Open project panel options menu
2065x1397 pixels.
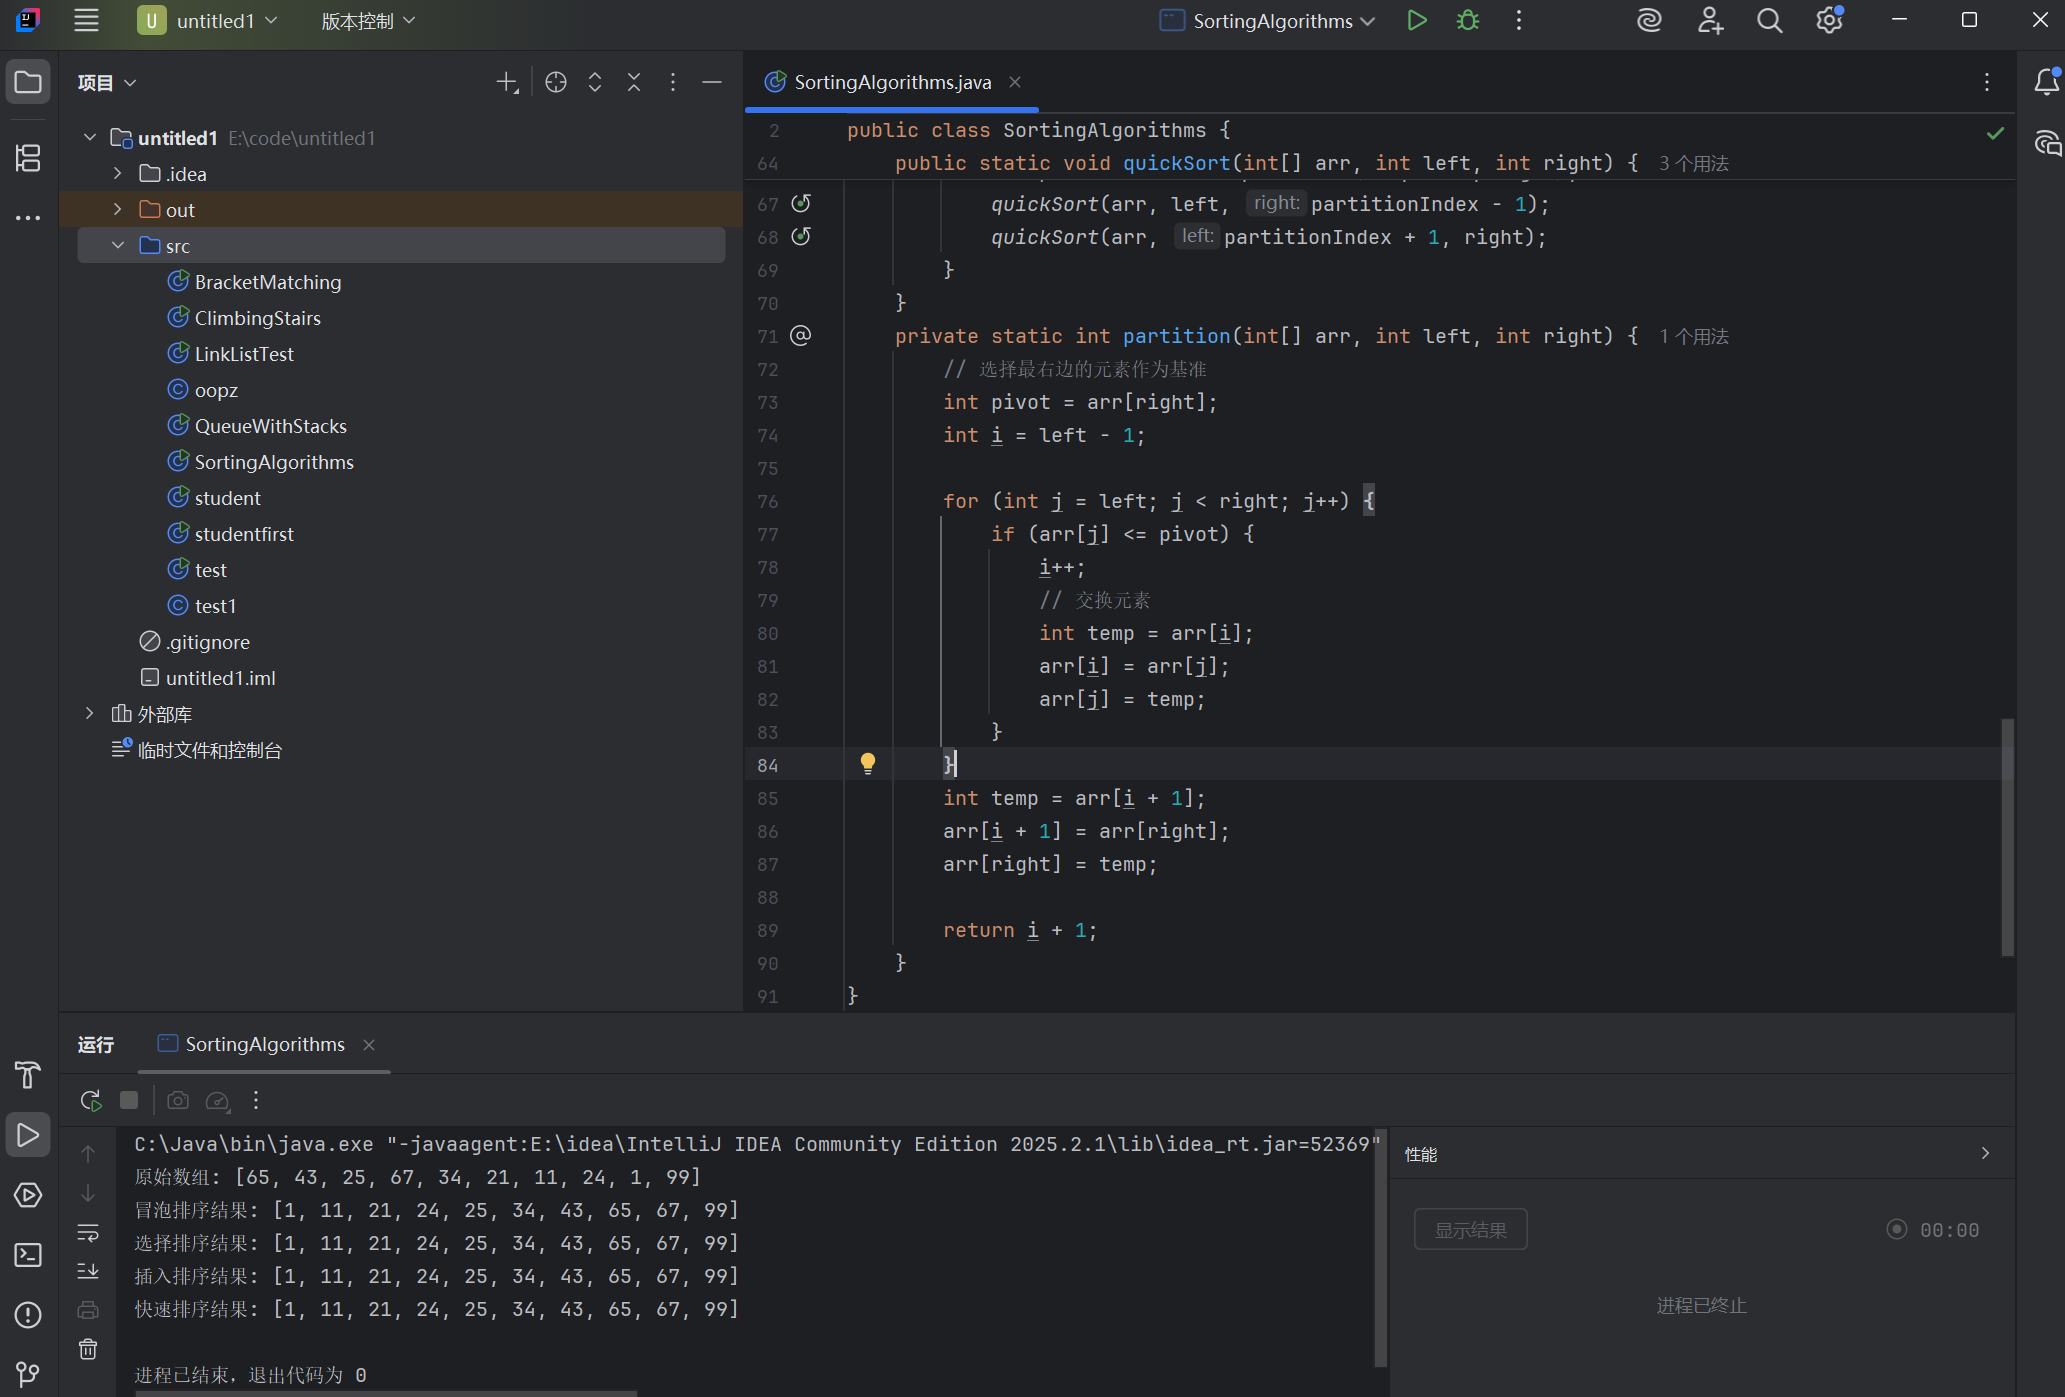(673, 82)
